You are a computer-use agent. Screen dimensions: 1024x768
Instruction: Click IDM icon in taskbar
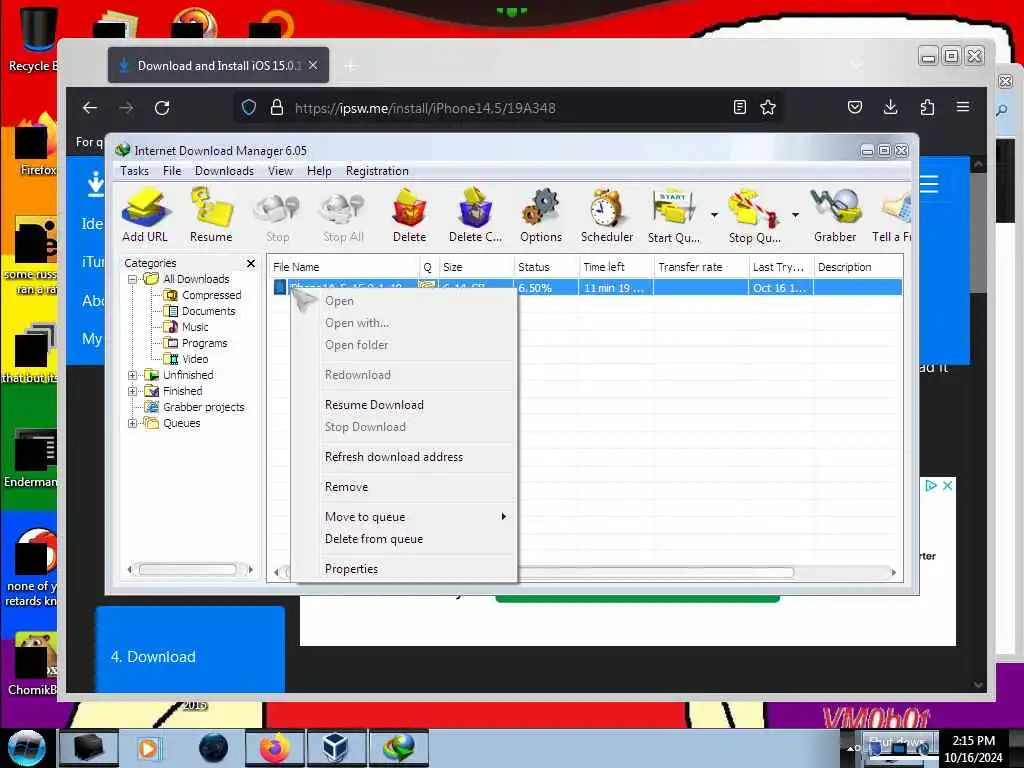point(399,748)
